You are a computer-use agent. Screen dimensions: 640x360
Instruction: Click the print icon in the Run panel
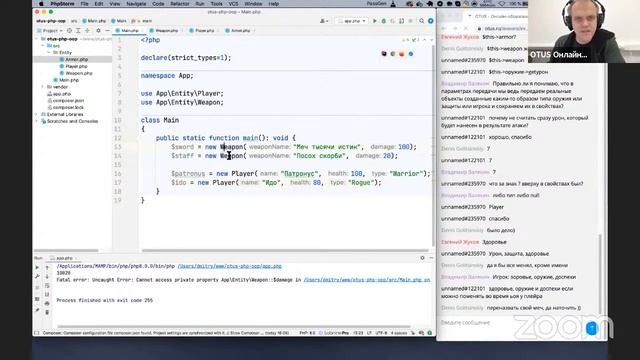click(x=47, y=303)
